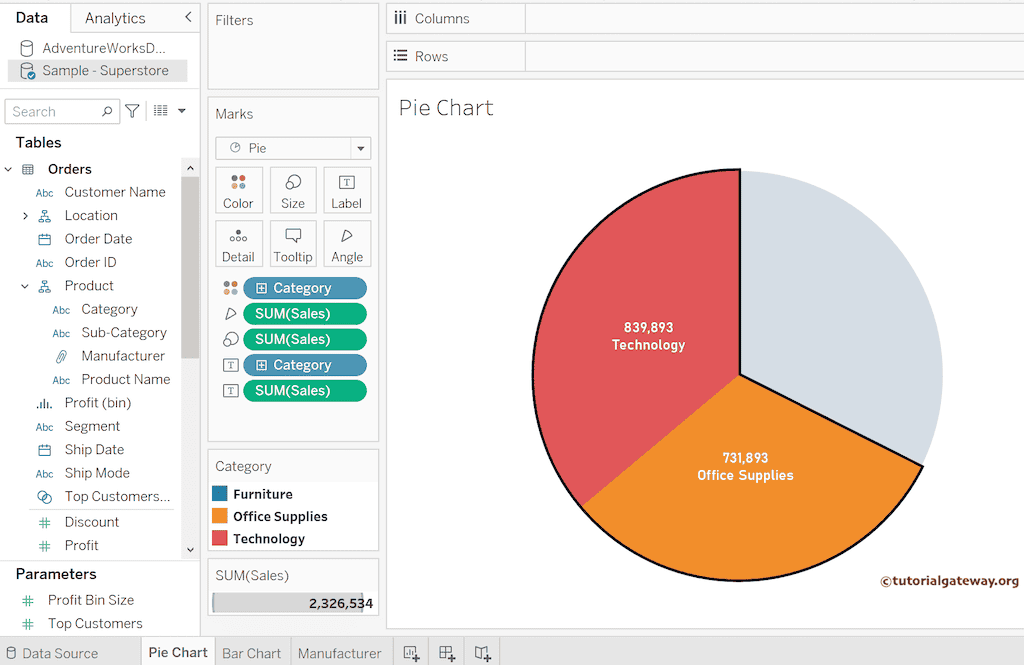Click color icon beside first Category pill
Image resolution: width=1024 pixels, height=665 pixels.
click(231, 288)
